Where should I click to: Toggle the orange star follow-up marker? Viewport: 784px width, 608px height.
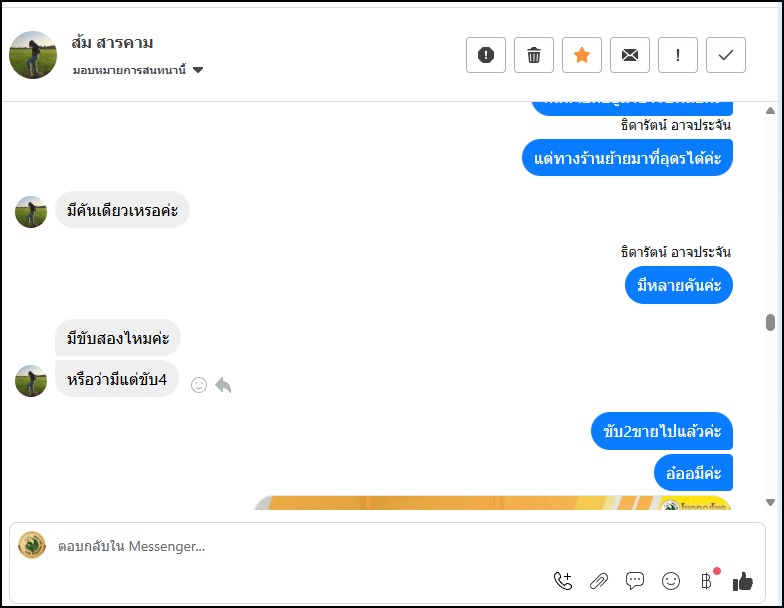582,55
